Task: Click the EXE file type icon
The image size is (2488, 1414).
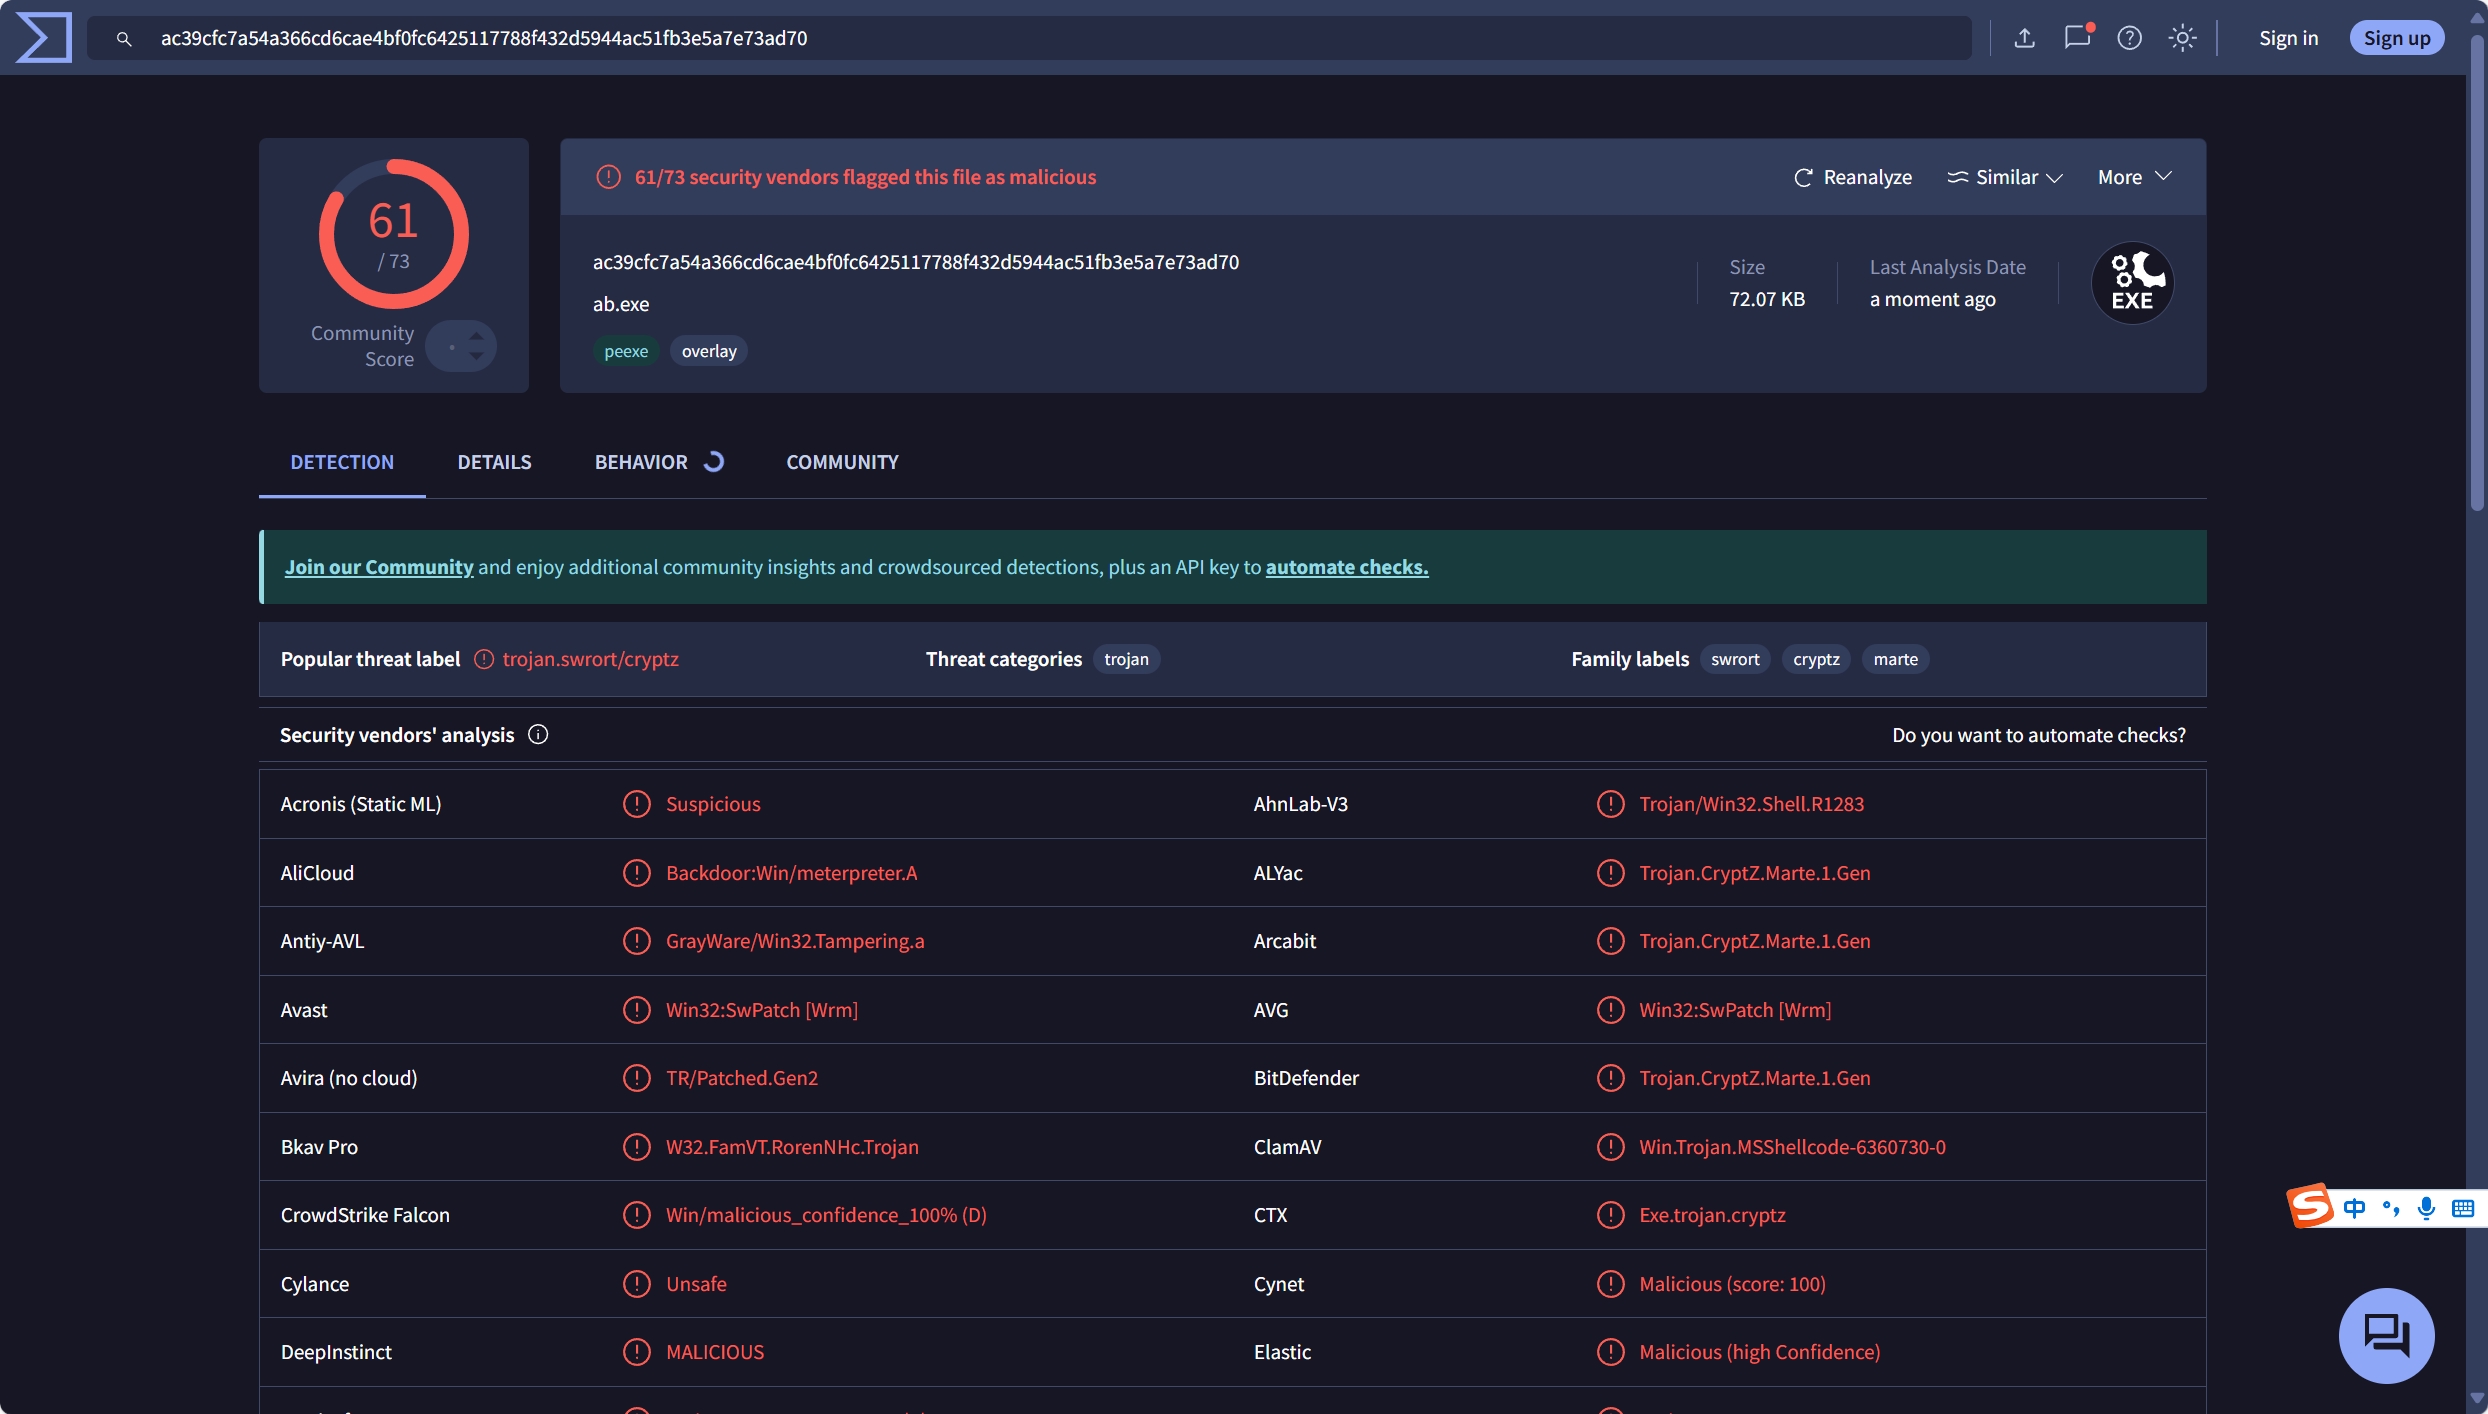Action: click(2132, 283)
